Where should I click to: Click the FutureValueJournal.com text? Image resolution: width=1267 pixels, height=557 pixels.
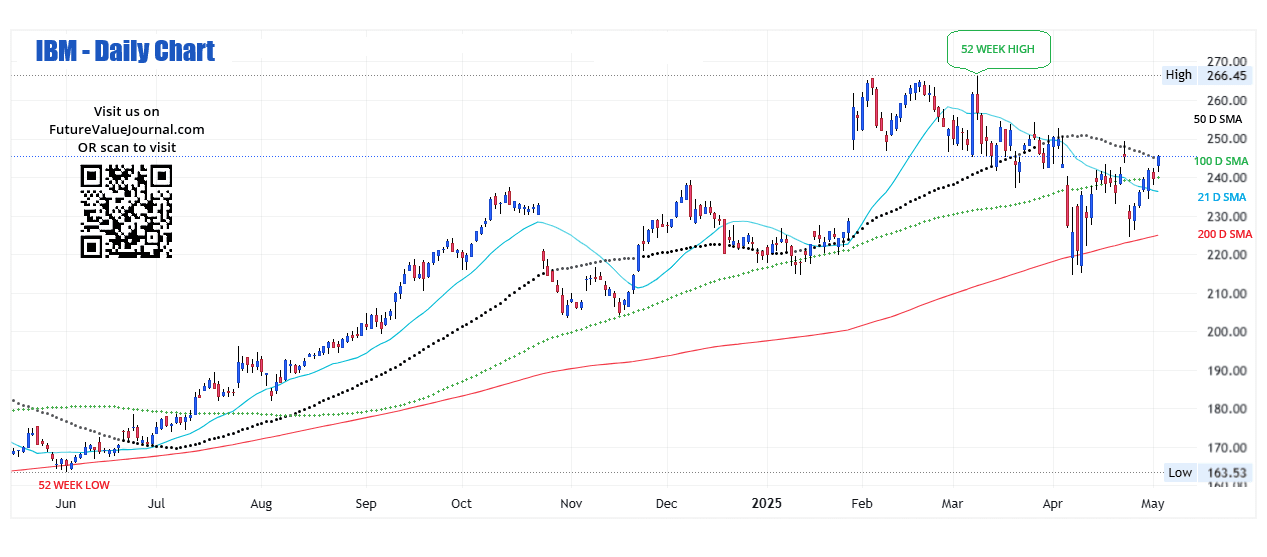(127, 129)
